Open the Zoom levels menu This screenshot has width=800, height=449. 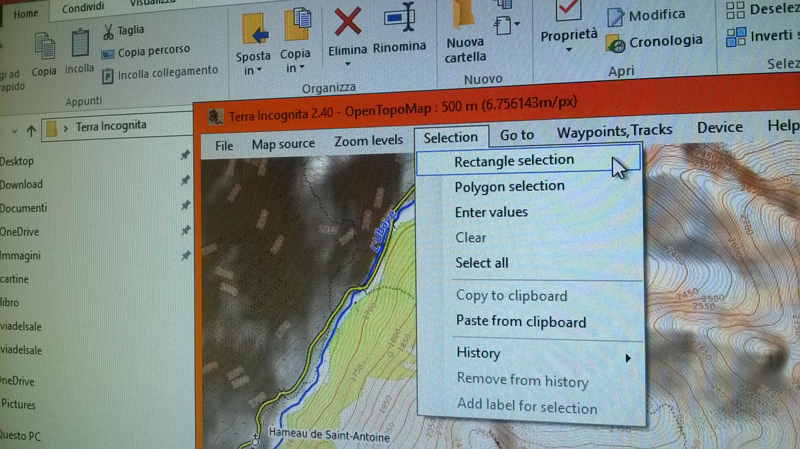[x=368, y=140]
